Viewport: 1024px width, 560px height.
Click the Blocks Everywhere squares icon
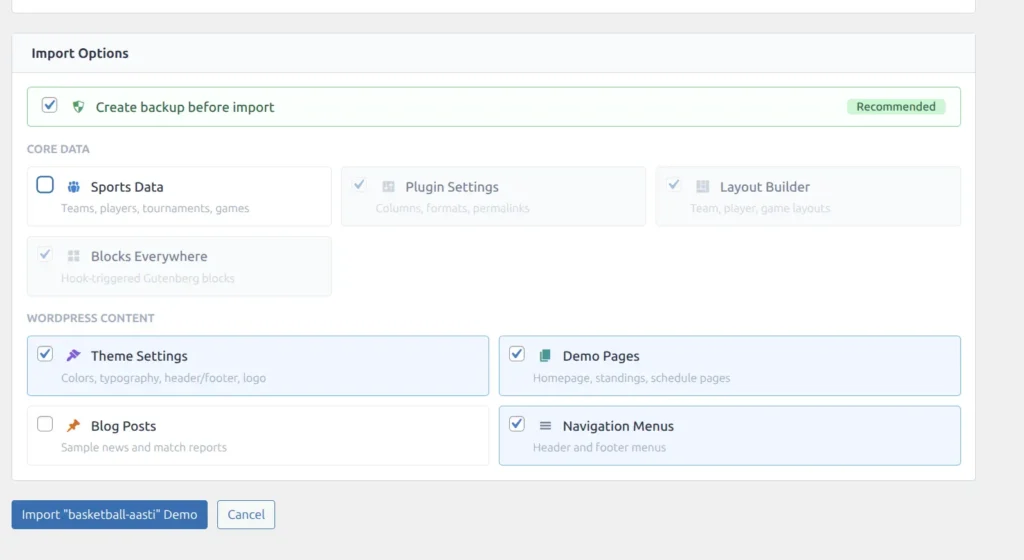pos(74,257)
